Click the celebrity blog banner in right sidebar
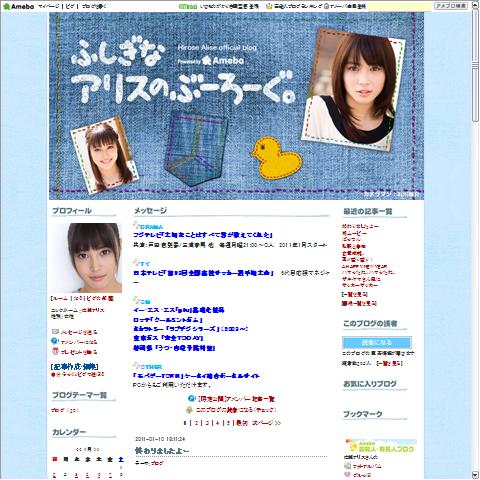The width and height of the screenshot is (480, 480). coord(380,446)
